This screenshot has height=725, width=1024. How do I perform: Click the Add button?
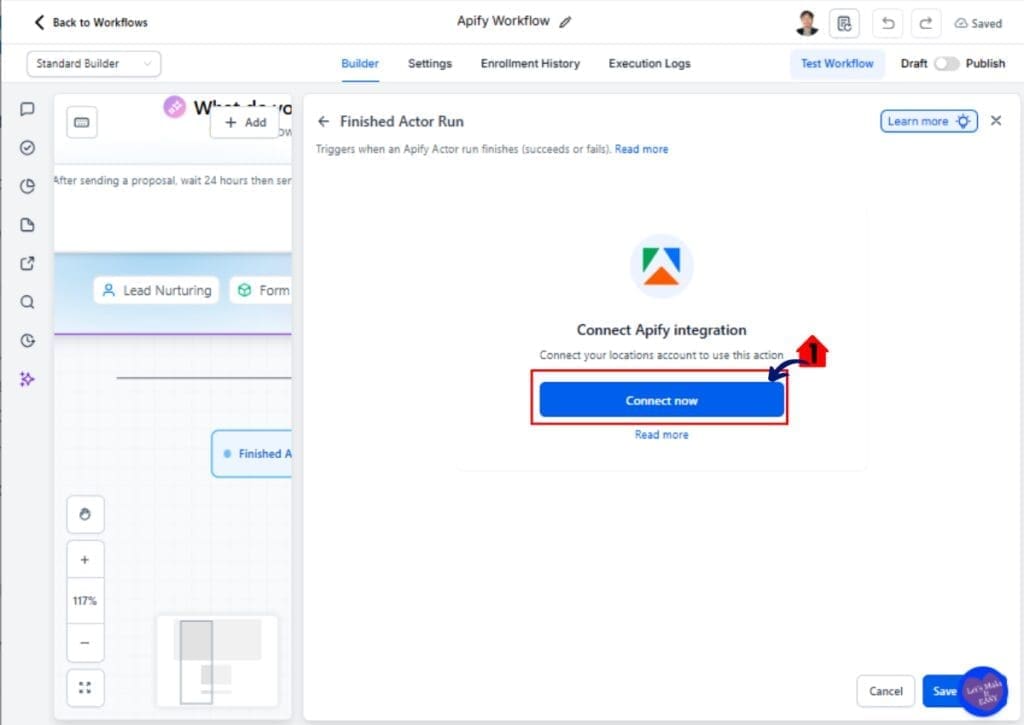(245, 122)
